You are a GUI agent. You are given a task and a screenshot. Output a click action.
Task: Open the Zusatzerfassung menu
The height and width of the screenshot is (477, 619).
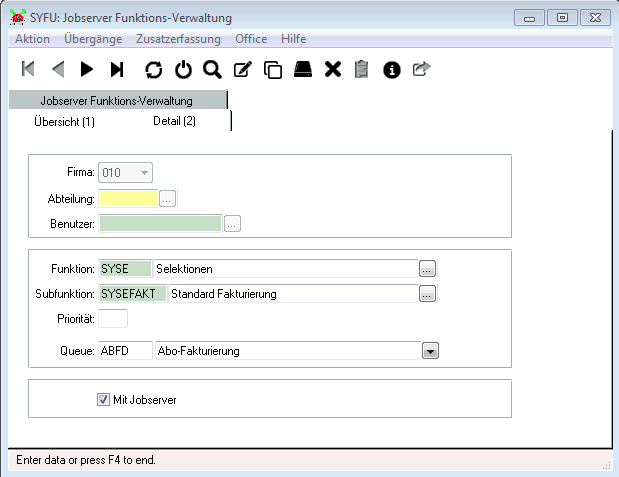pos(179,39)
